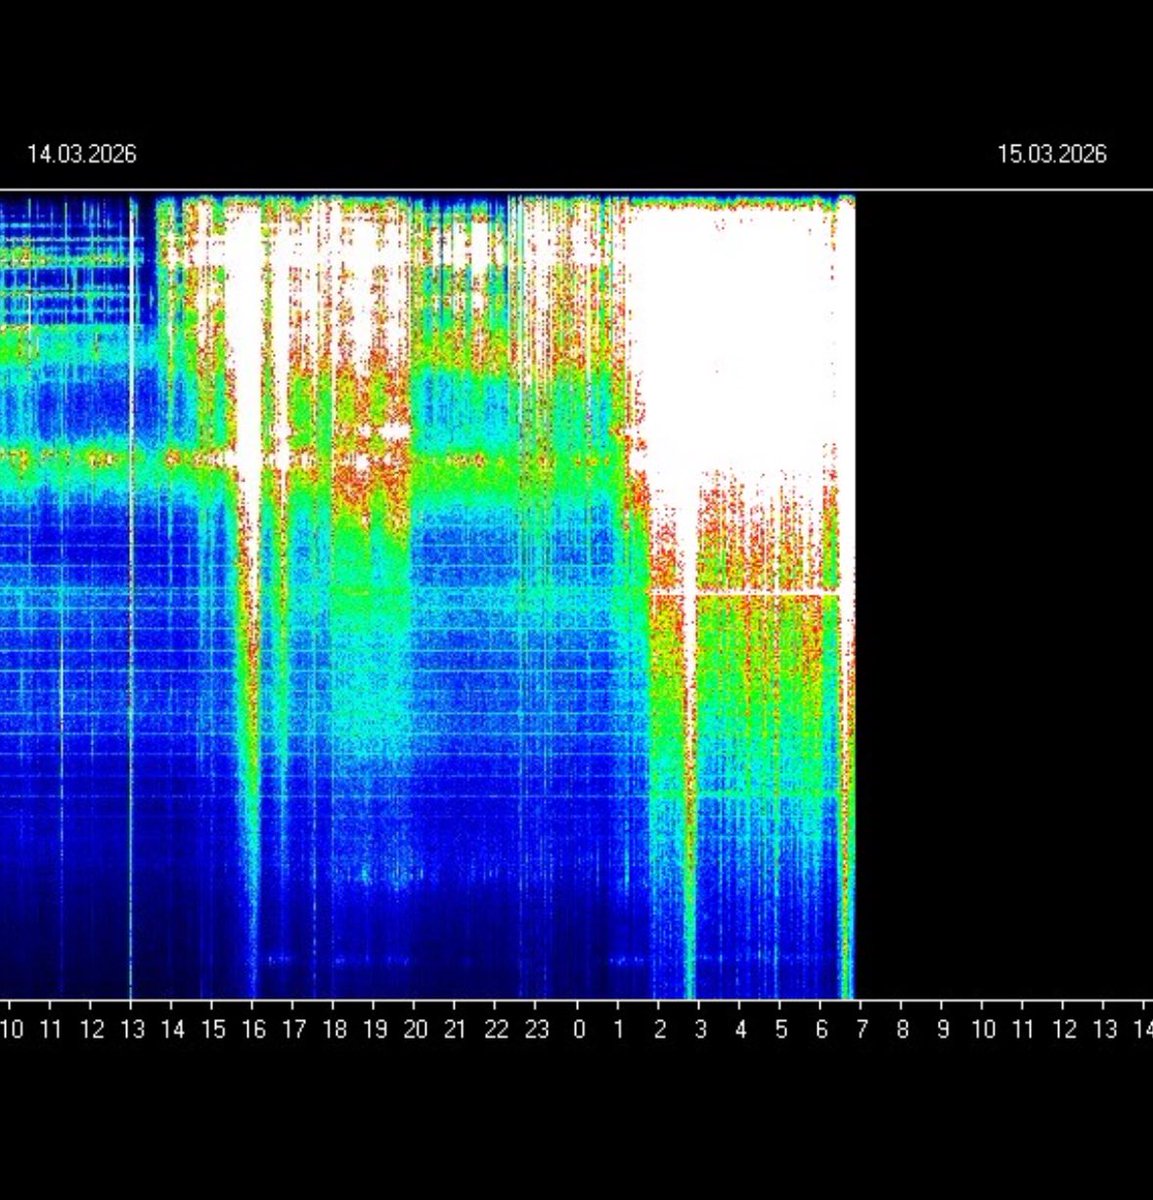Select the 15 hour axis label

(213, 1030)
